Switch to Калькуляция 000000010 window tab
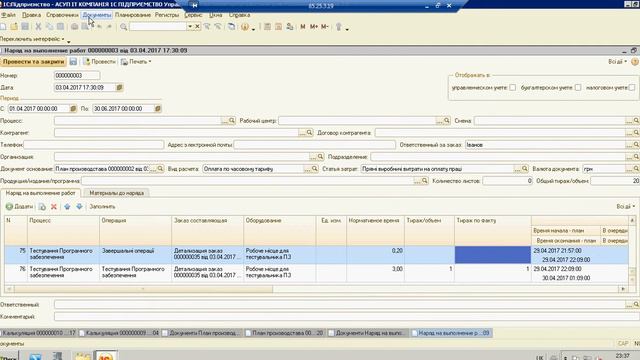 39,333
